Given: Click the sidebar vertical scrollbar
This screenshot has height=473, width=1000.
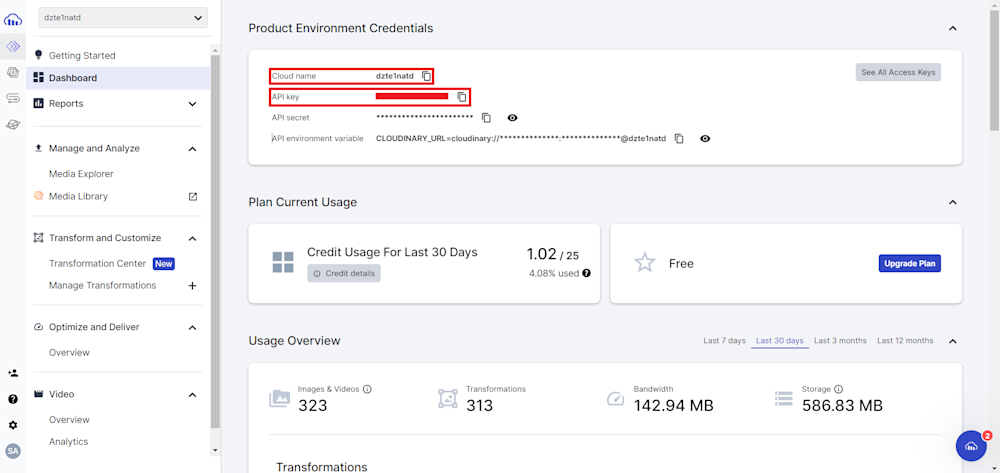Looking at the screenshot, I should click(x=215, y=241).
